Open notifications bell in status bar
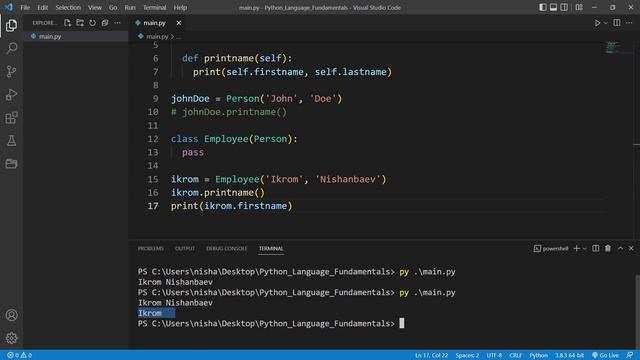This screenshot has height=360, width=640. (630, 355)
